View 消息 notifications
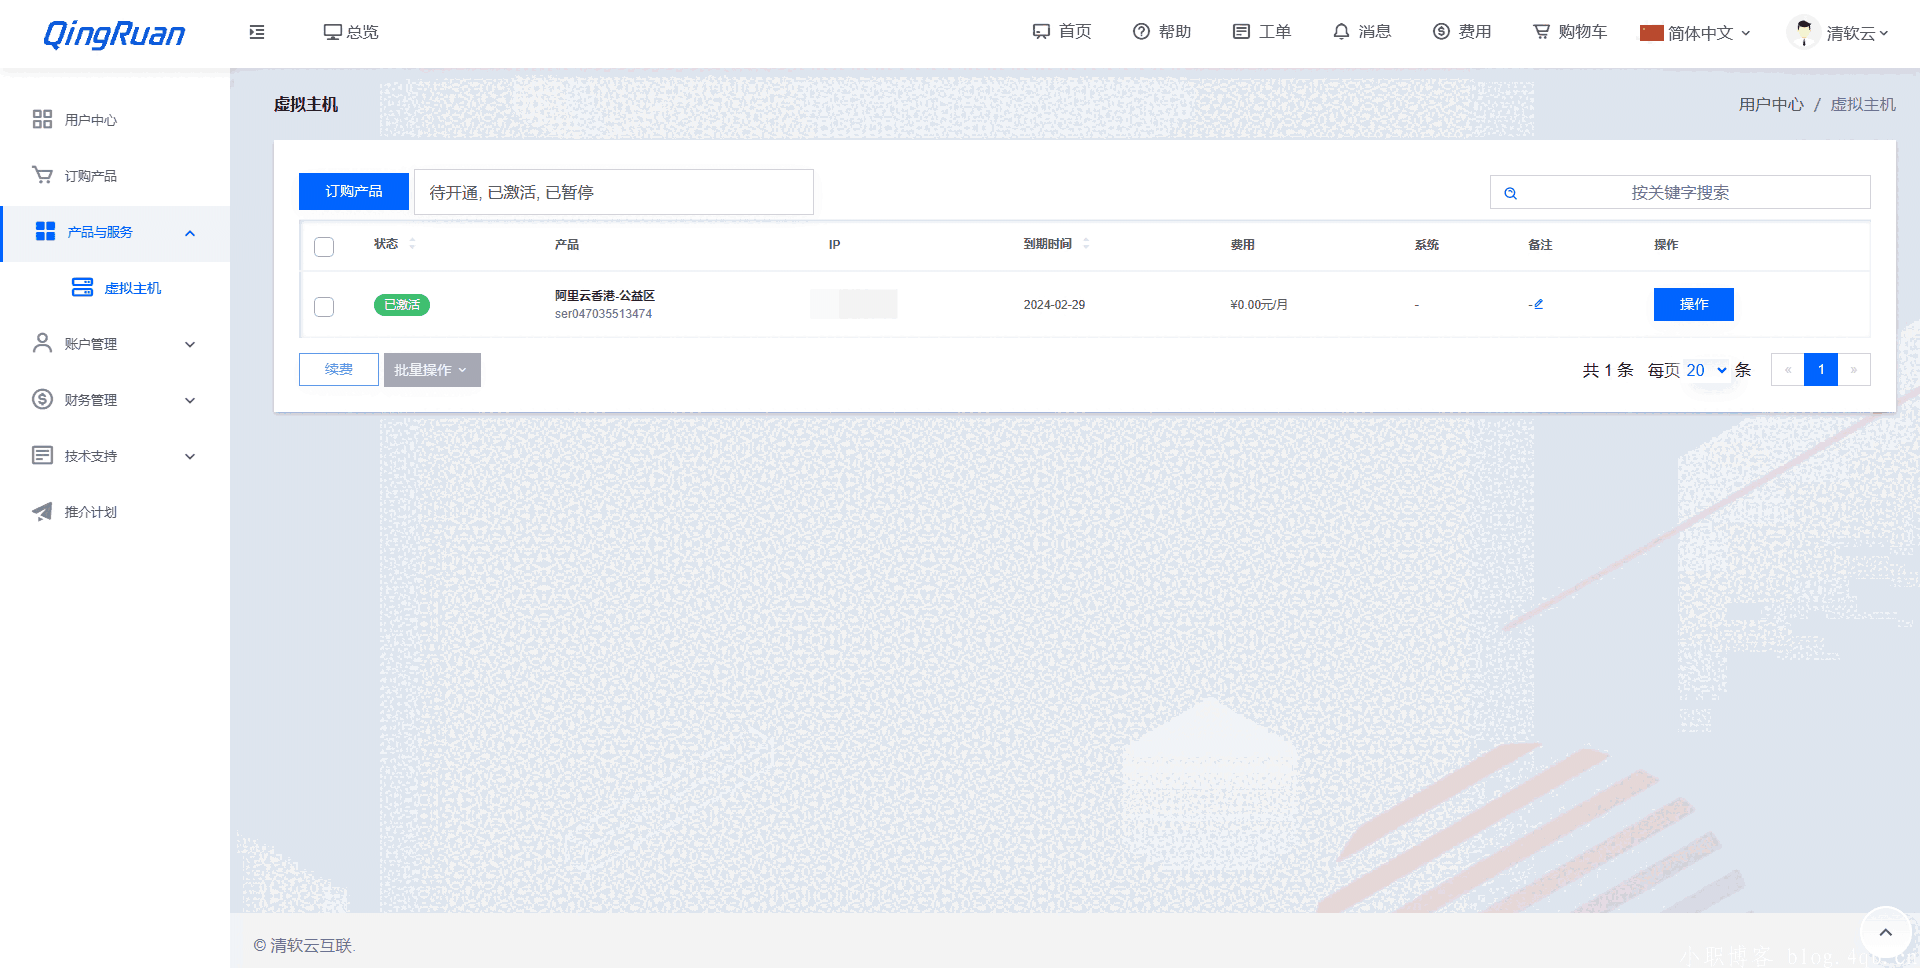1920x968 pixels. point(1362,32)
